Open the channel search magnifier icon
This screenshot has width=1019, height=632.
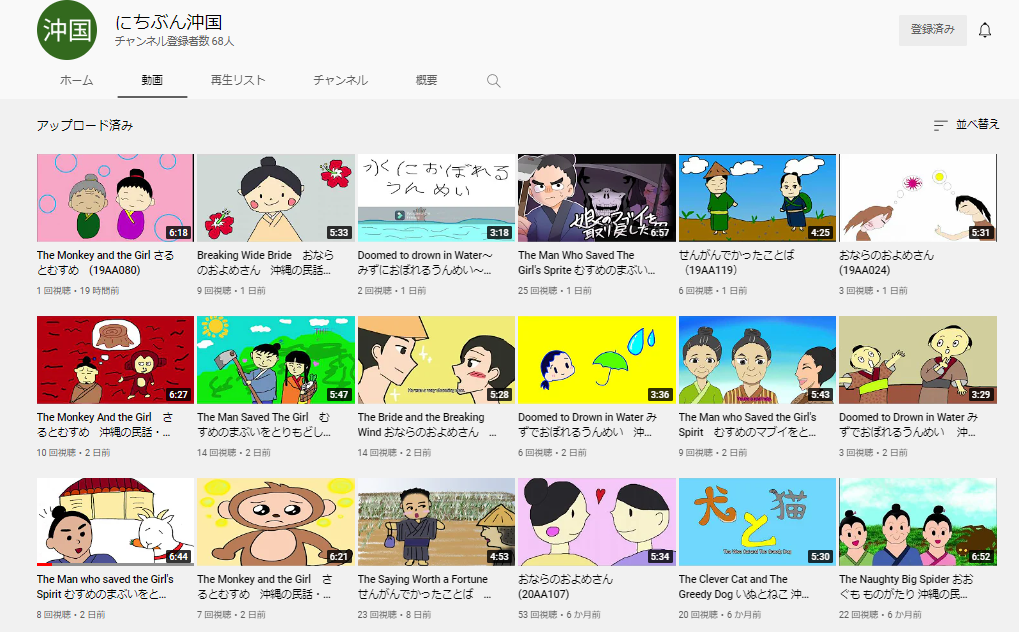tap(493, 81)
